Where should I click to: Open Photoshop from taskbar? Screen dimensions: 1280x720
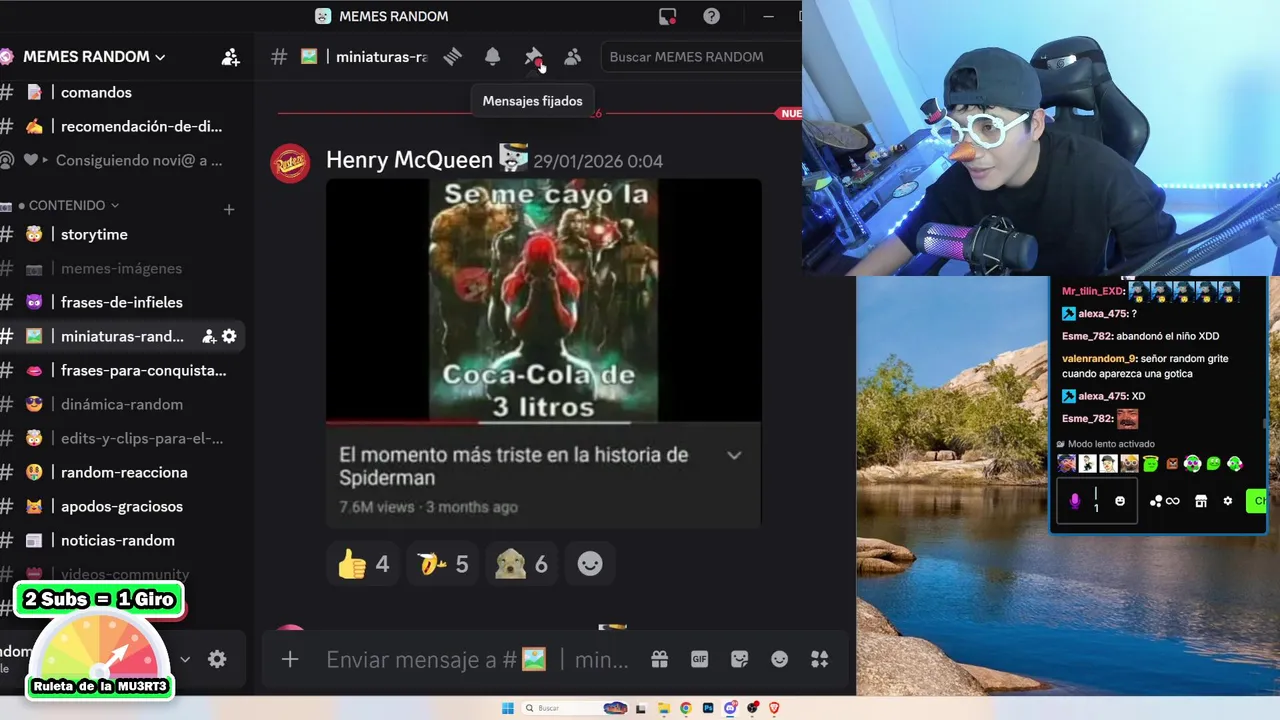(x=708, y=708)
